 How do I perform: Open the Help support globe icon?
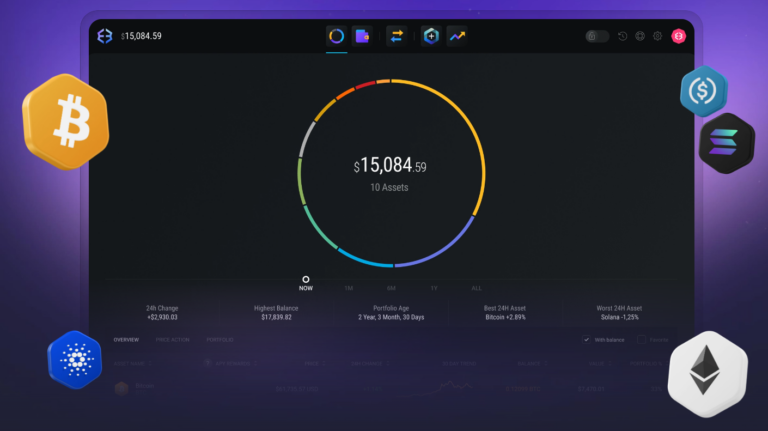click(x=640, y=36)
